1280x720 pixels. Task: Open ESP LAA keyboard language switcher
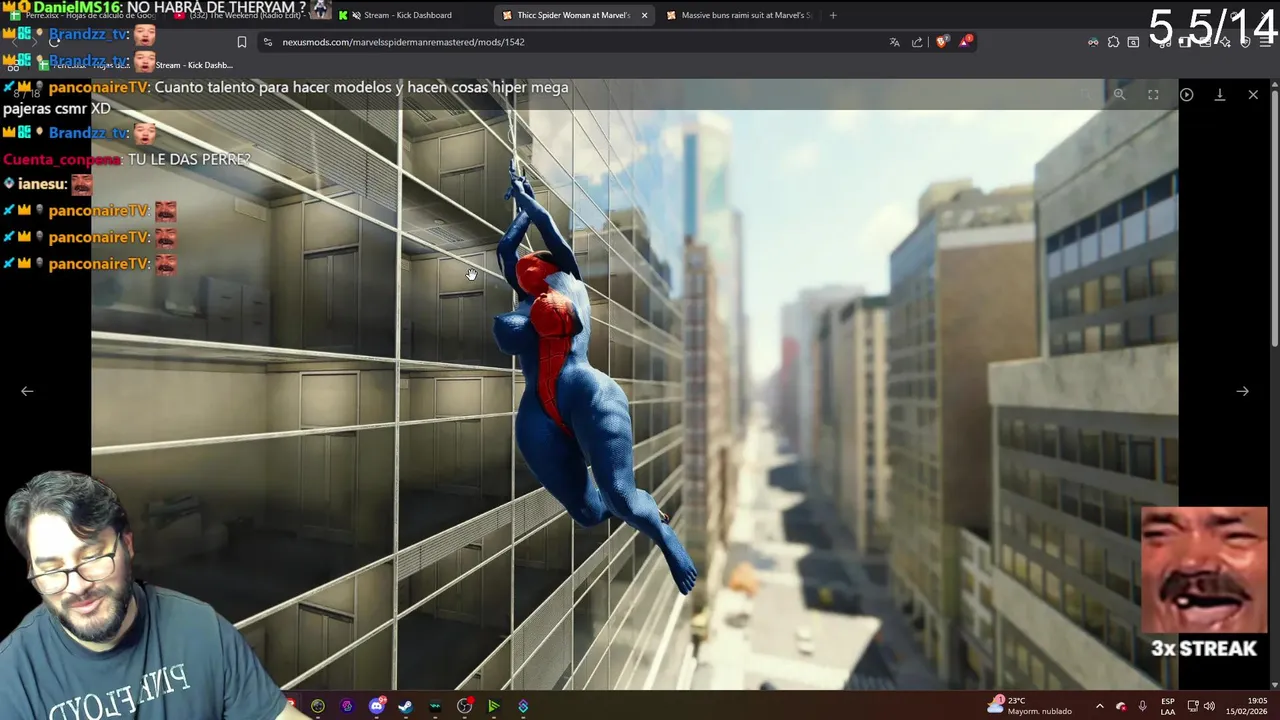click(1168, 706)
